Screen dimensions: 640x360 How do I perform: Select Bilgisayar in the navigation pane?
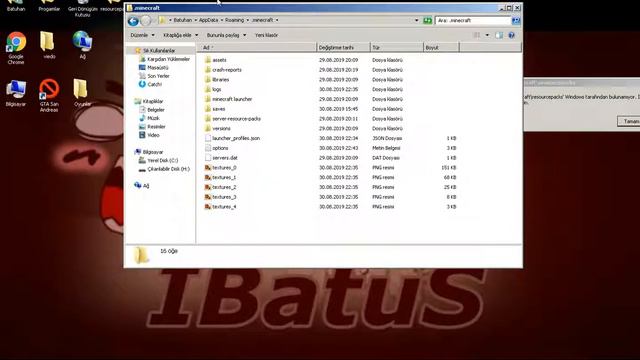click(x=153, y=152)
